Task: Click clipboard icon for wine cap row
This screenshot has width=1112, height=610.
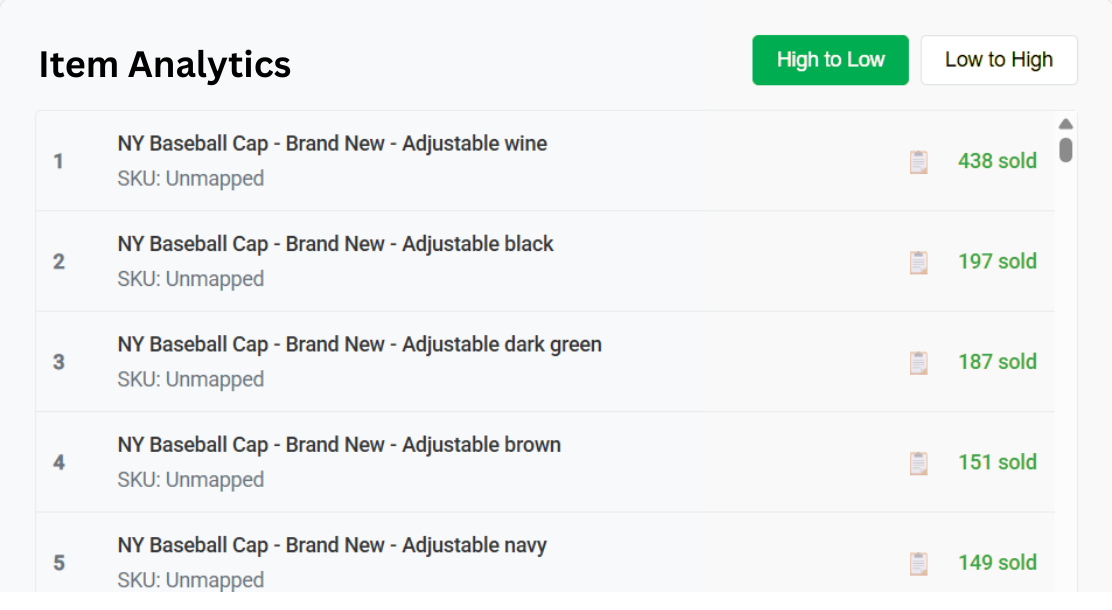Action: [918, 162]
